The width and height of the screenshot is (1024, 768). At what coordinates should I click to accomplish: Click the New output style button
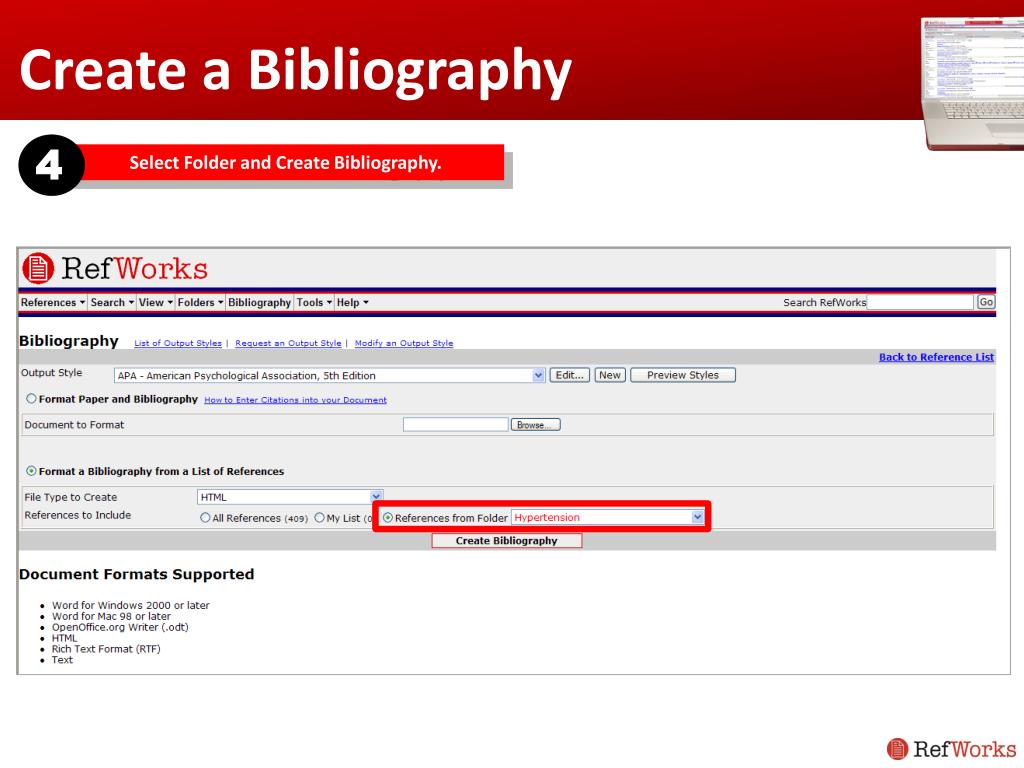click(x=610, y=375)
